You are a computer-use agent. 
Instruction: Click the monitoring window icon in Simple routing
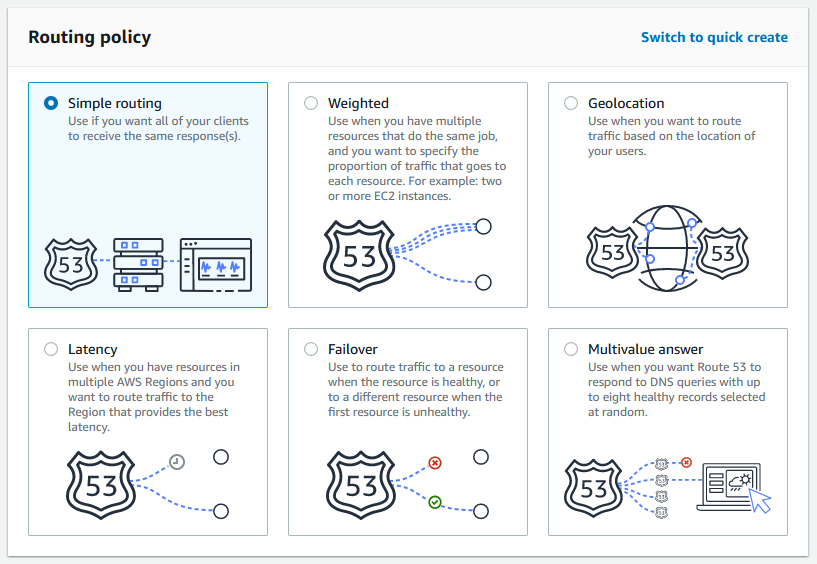coord(216,265)
